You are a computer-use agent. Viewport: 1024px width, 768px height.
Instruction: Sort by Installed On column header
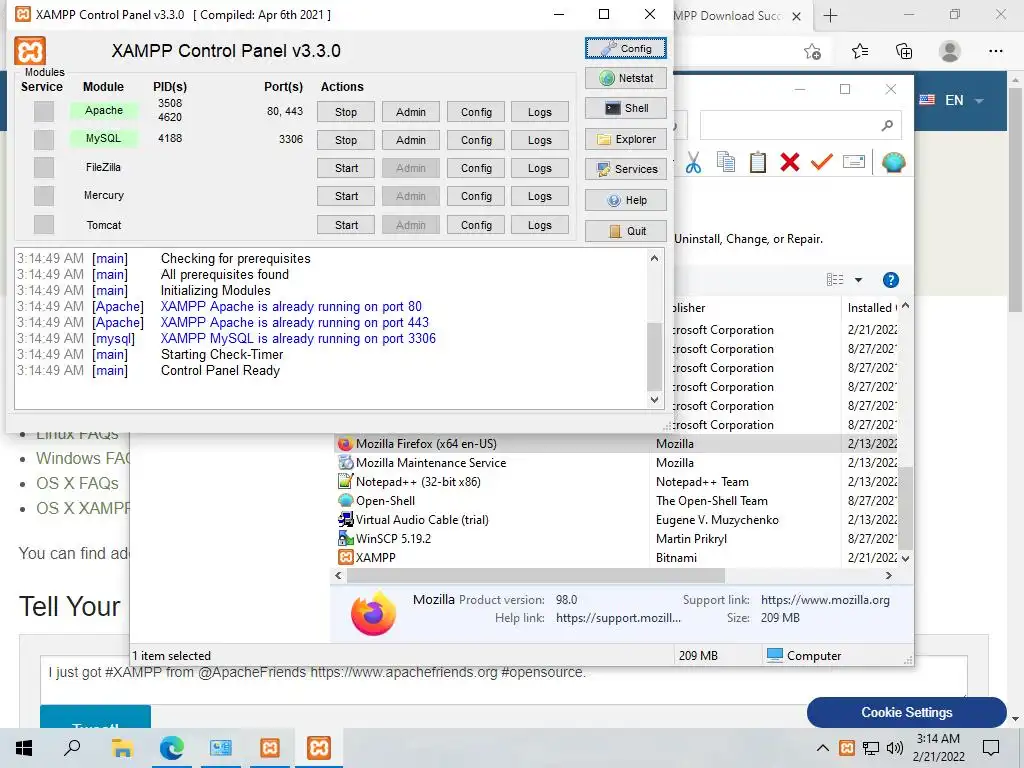pos(872,308)
